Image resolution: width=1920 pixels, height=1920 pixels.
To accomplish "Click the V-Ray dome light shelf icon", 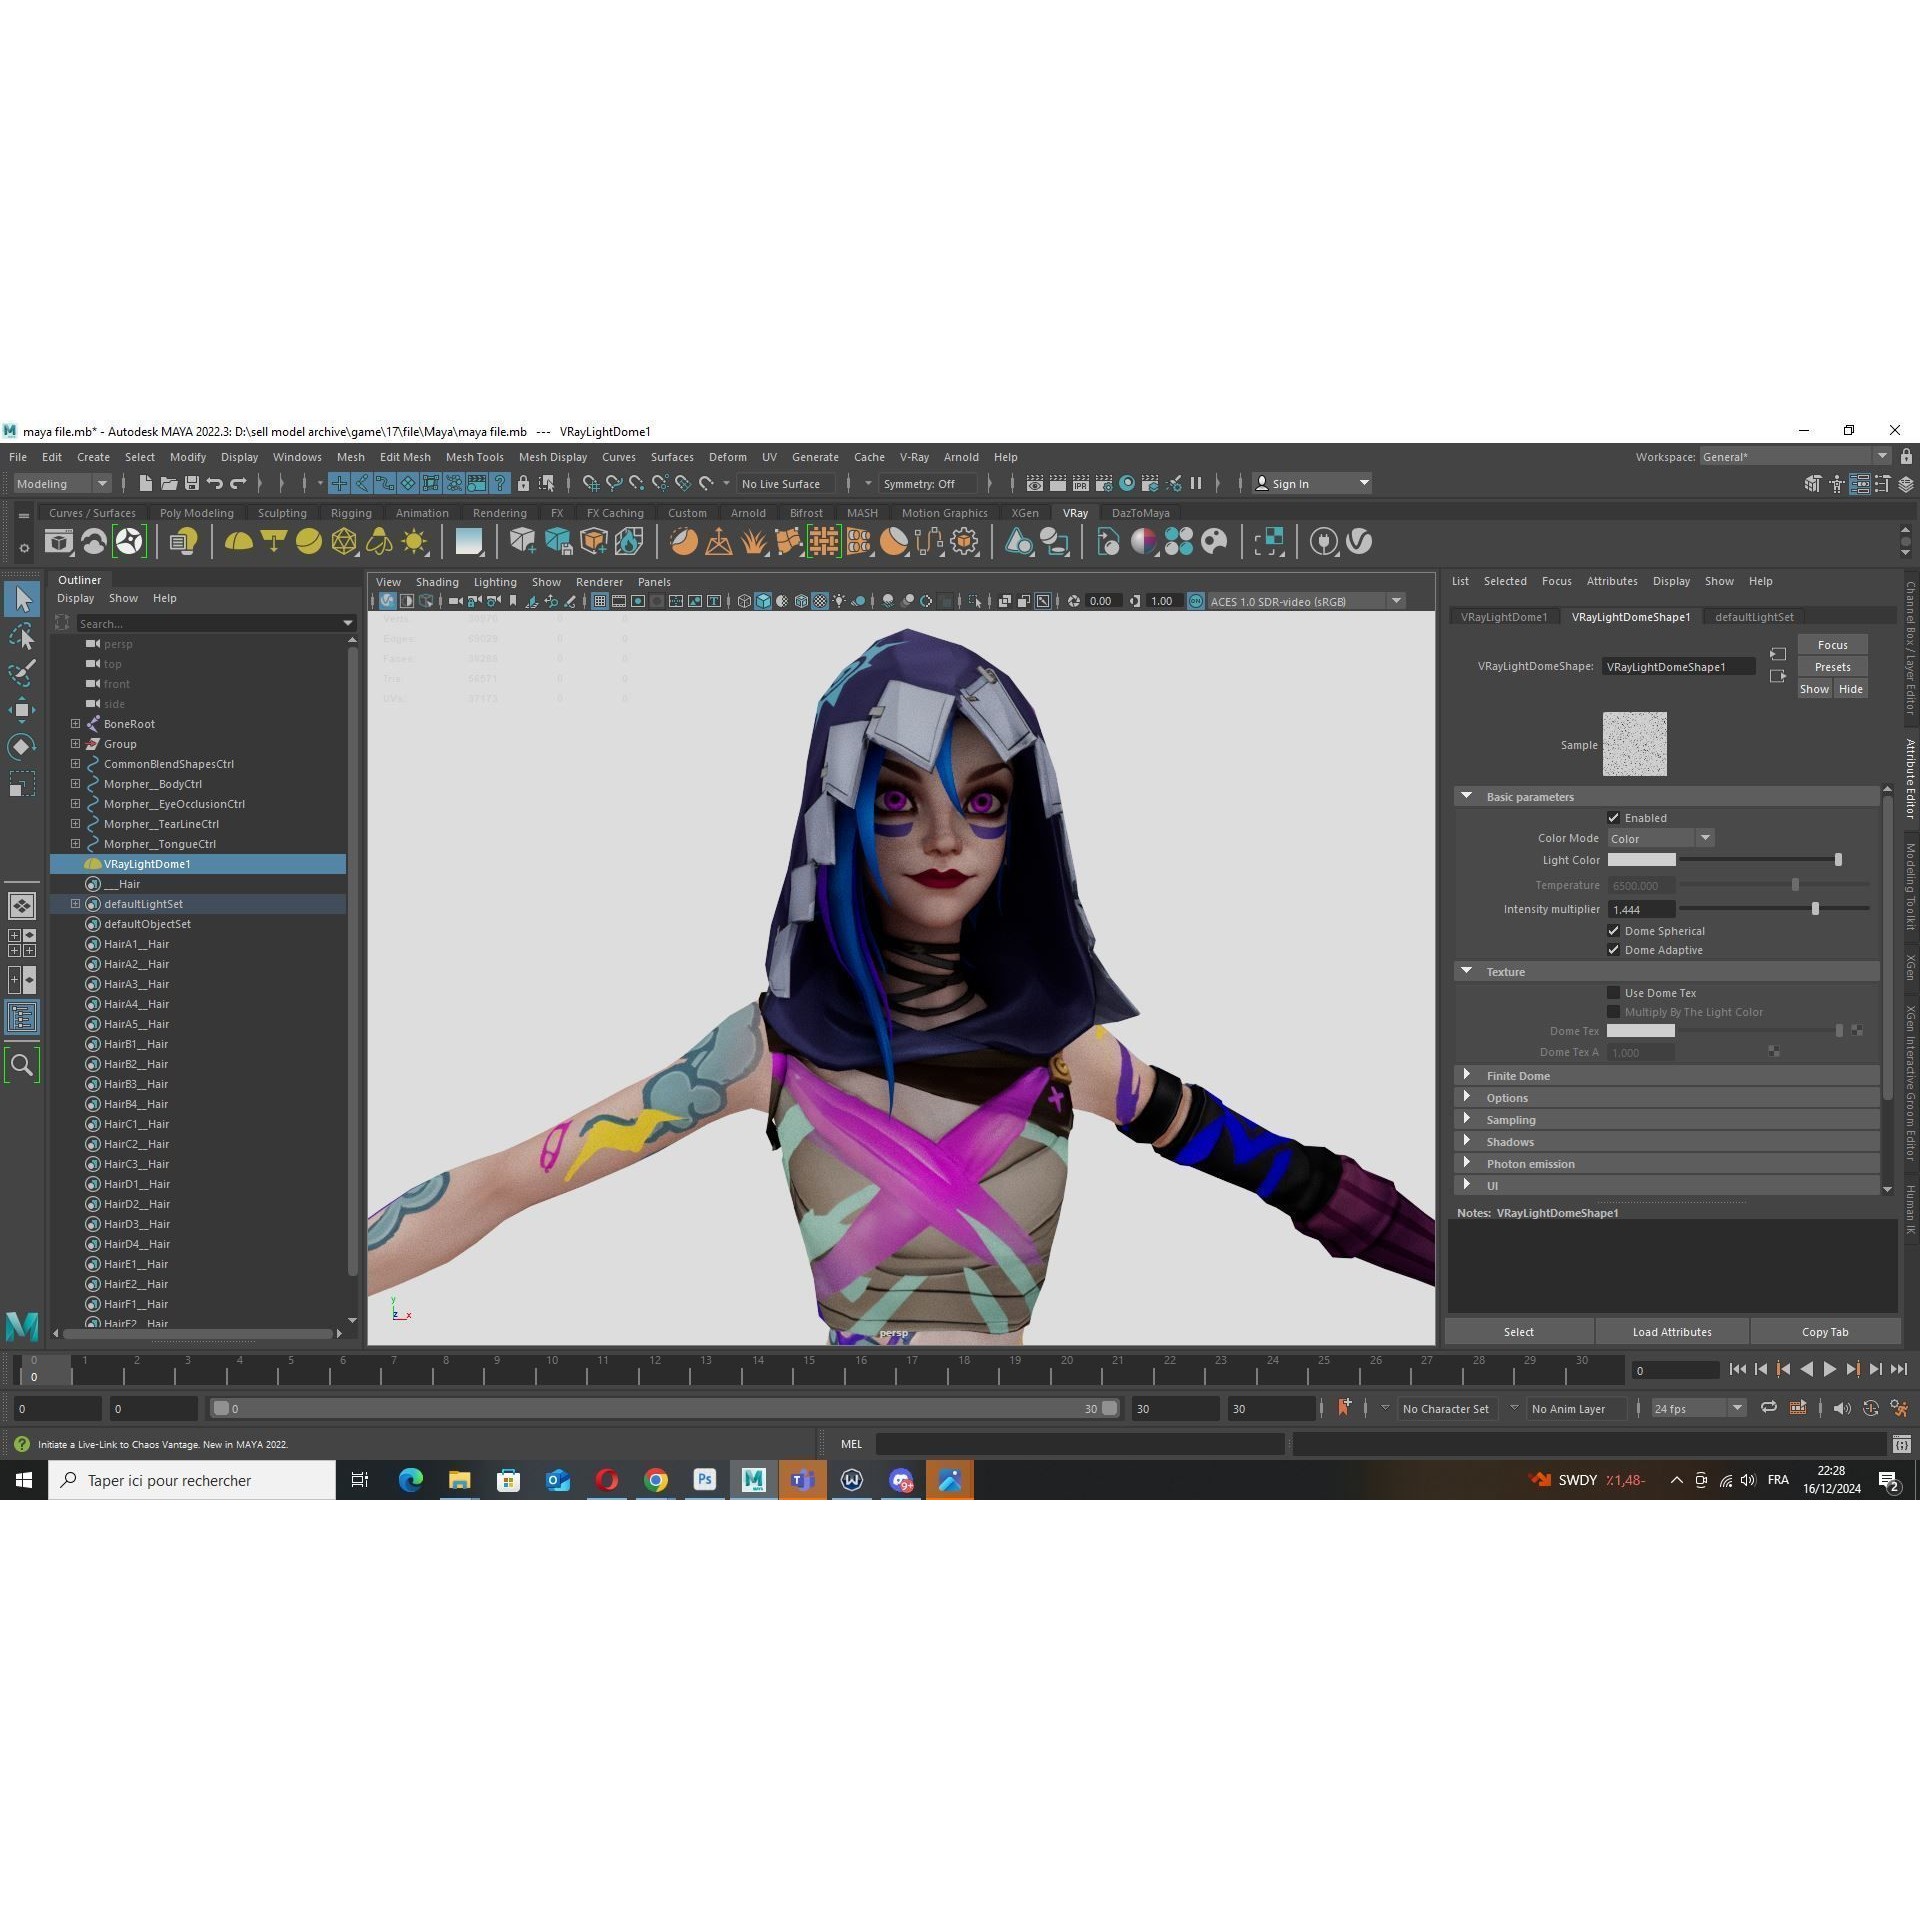I will point(238,542).
